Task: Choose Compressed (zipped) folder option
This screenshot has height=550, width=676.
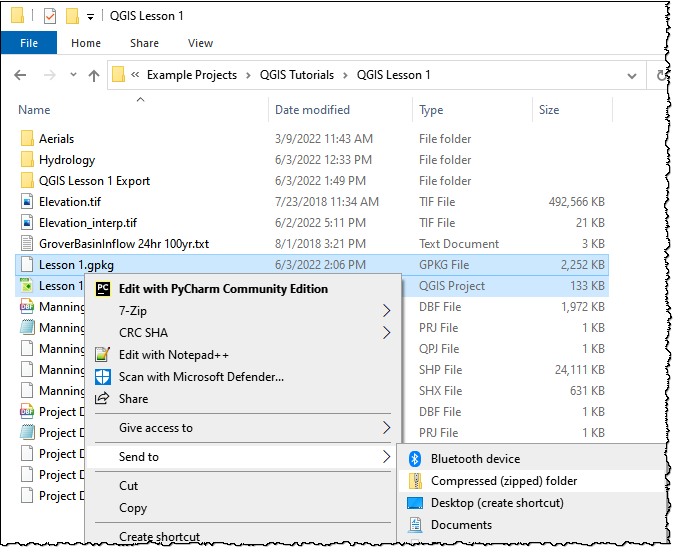Action: click(x=504, y=481)
